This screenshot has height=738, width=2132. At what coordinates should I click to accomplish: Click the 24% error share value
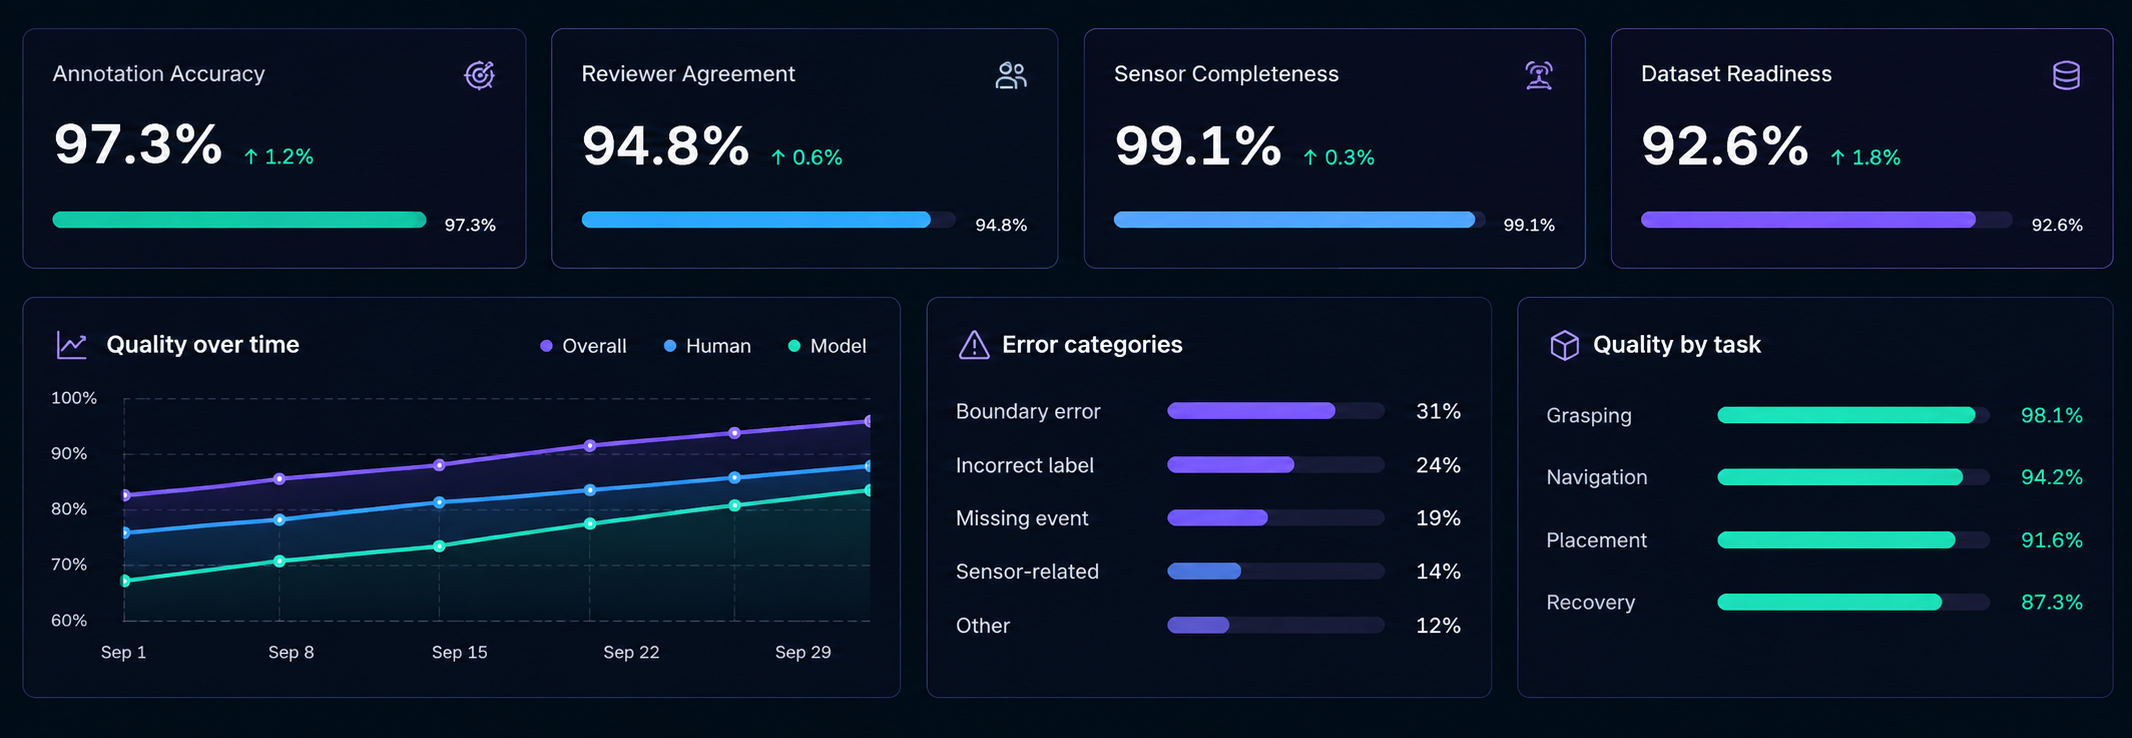click(x=1438, y=465)
